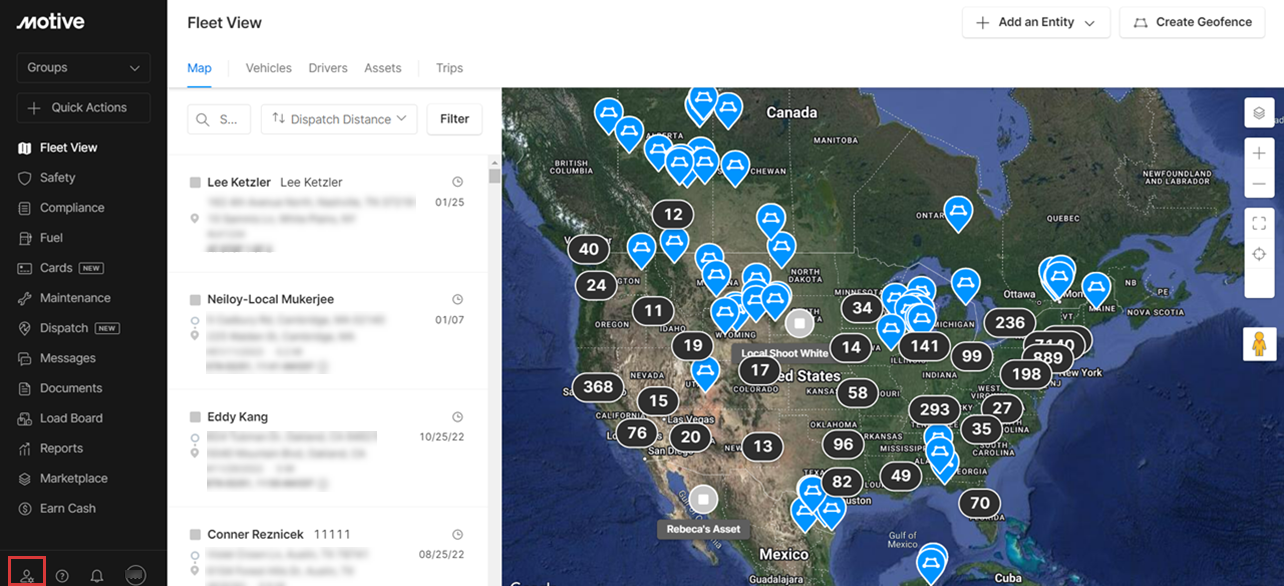Switch to the Vehicles tab
Image resolution: width=1284 pixels, height=586 pixels.
(x=269, y=68)
